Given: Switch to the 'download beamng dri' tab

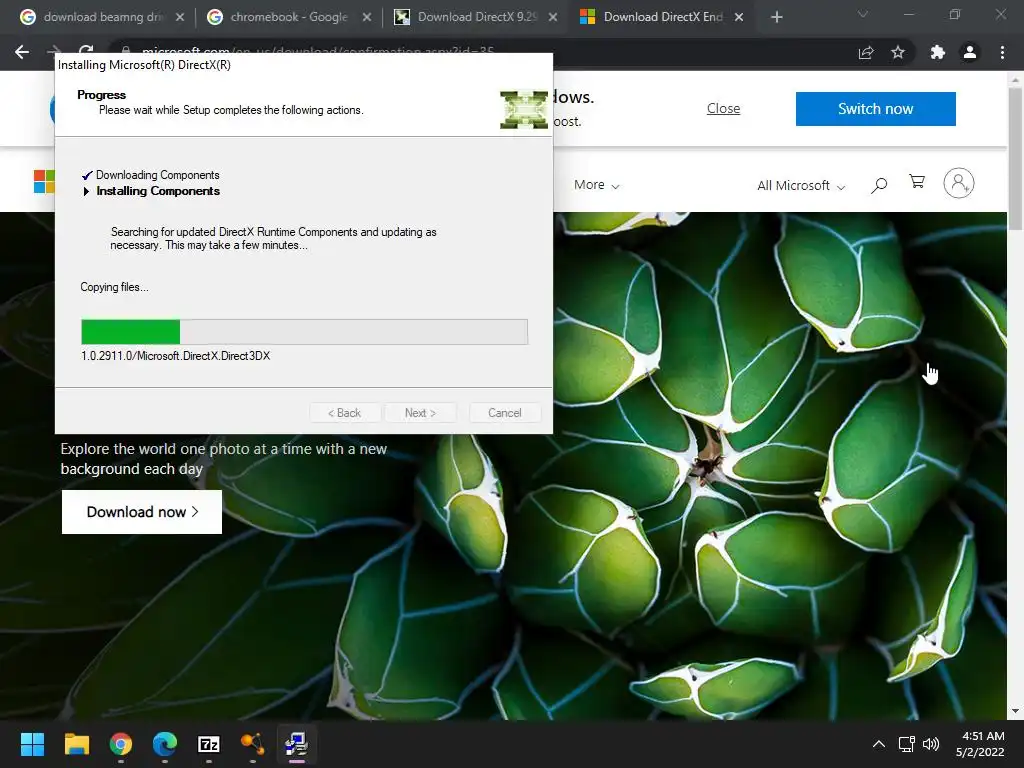Looking at the screenshot, I should (103, 17).
